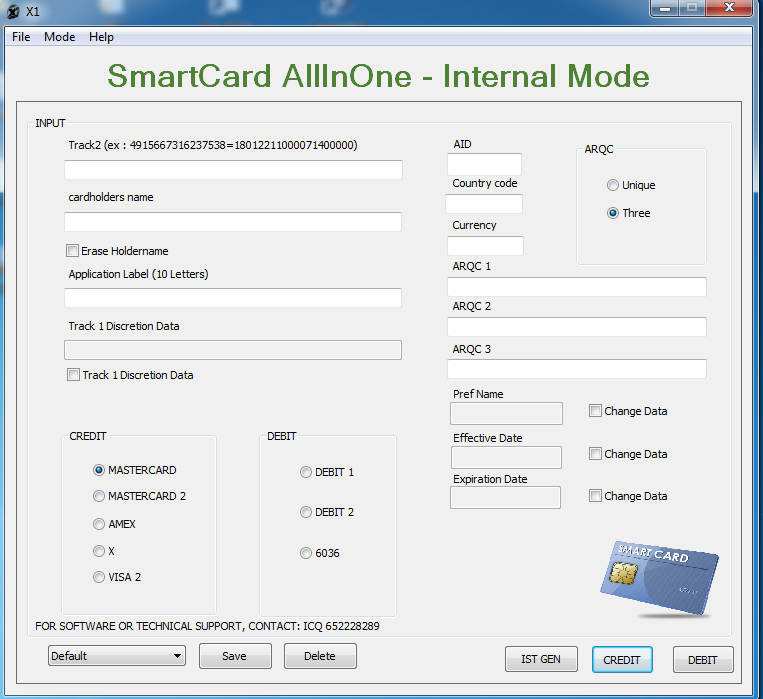This screenshot has height=699, width=763.
Task: Click the ARQC 1 input field
Action: (x=577, y=287)
